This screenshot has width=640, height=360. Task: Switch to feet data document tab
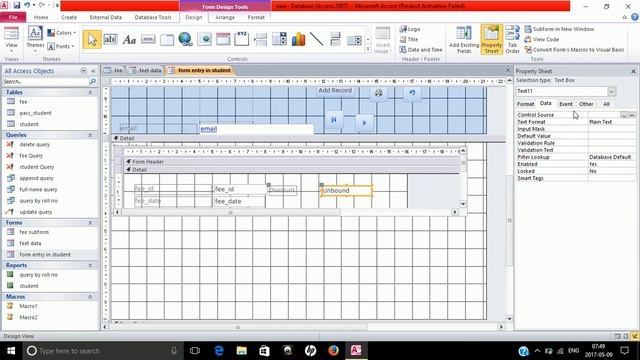(147, 70)
